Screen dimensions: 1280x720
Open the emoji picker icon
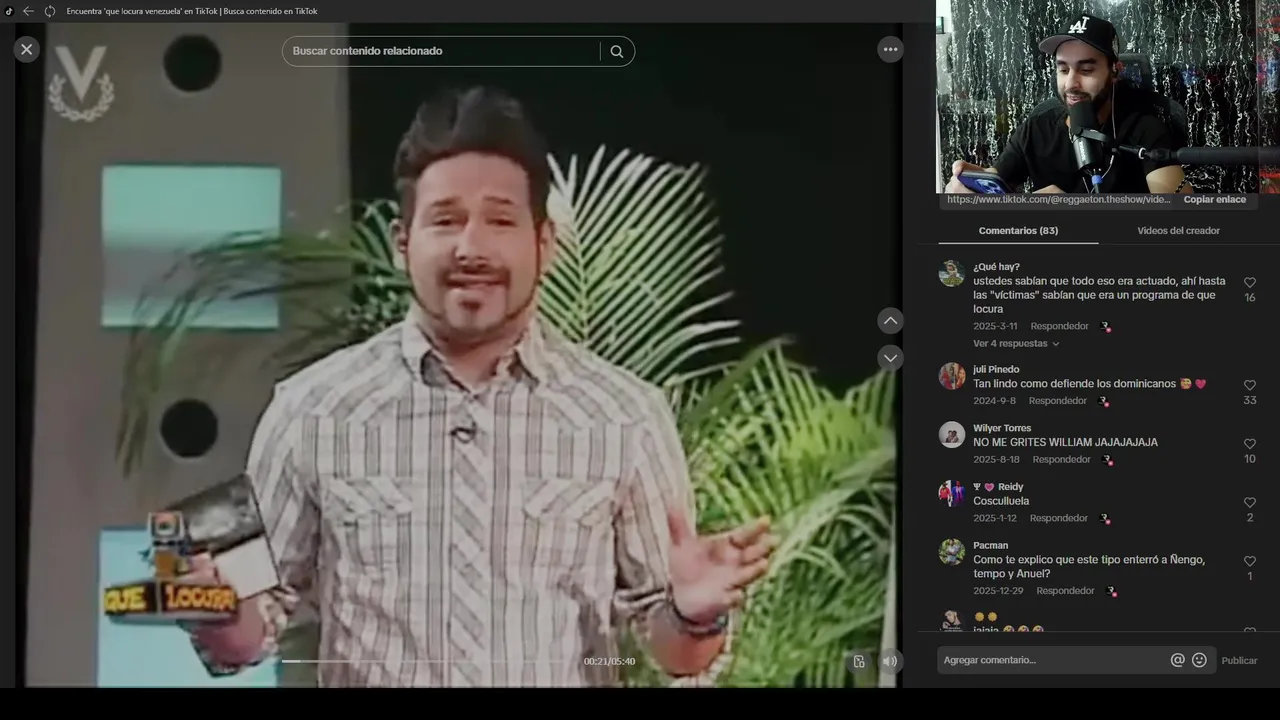point(1199,660)
